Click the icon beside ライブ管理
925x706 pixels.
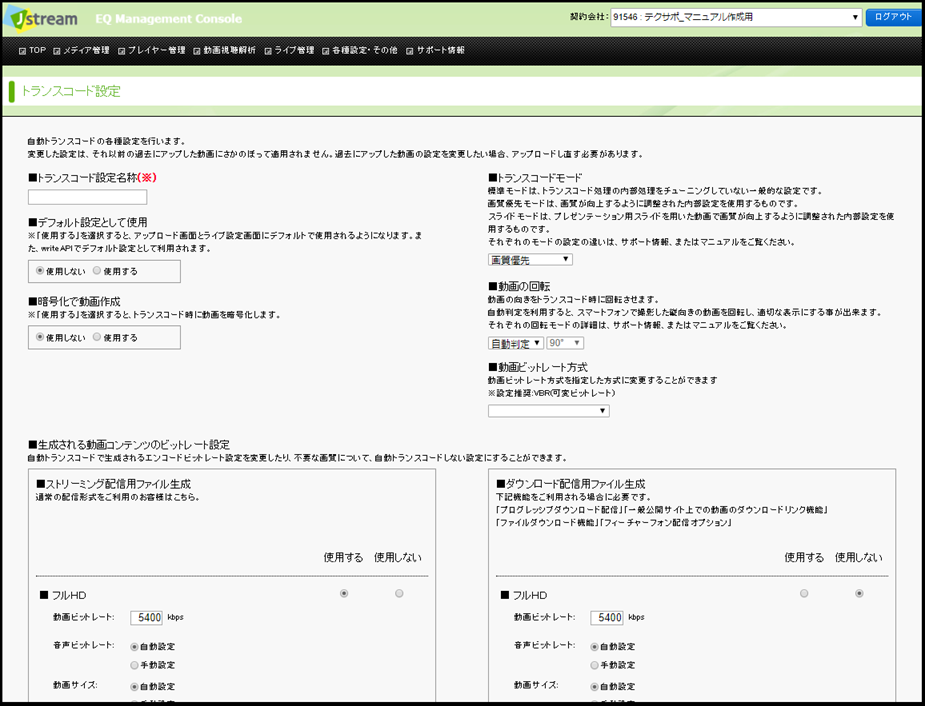click(268, 51)
